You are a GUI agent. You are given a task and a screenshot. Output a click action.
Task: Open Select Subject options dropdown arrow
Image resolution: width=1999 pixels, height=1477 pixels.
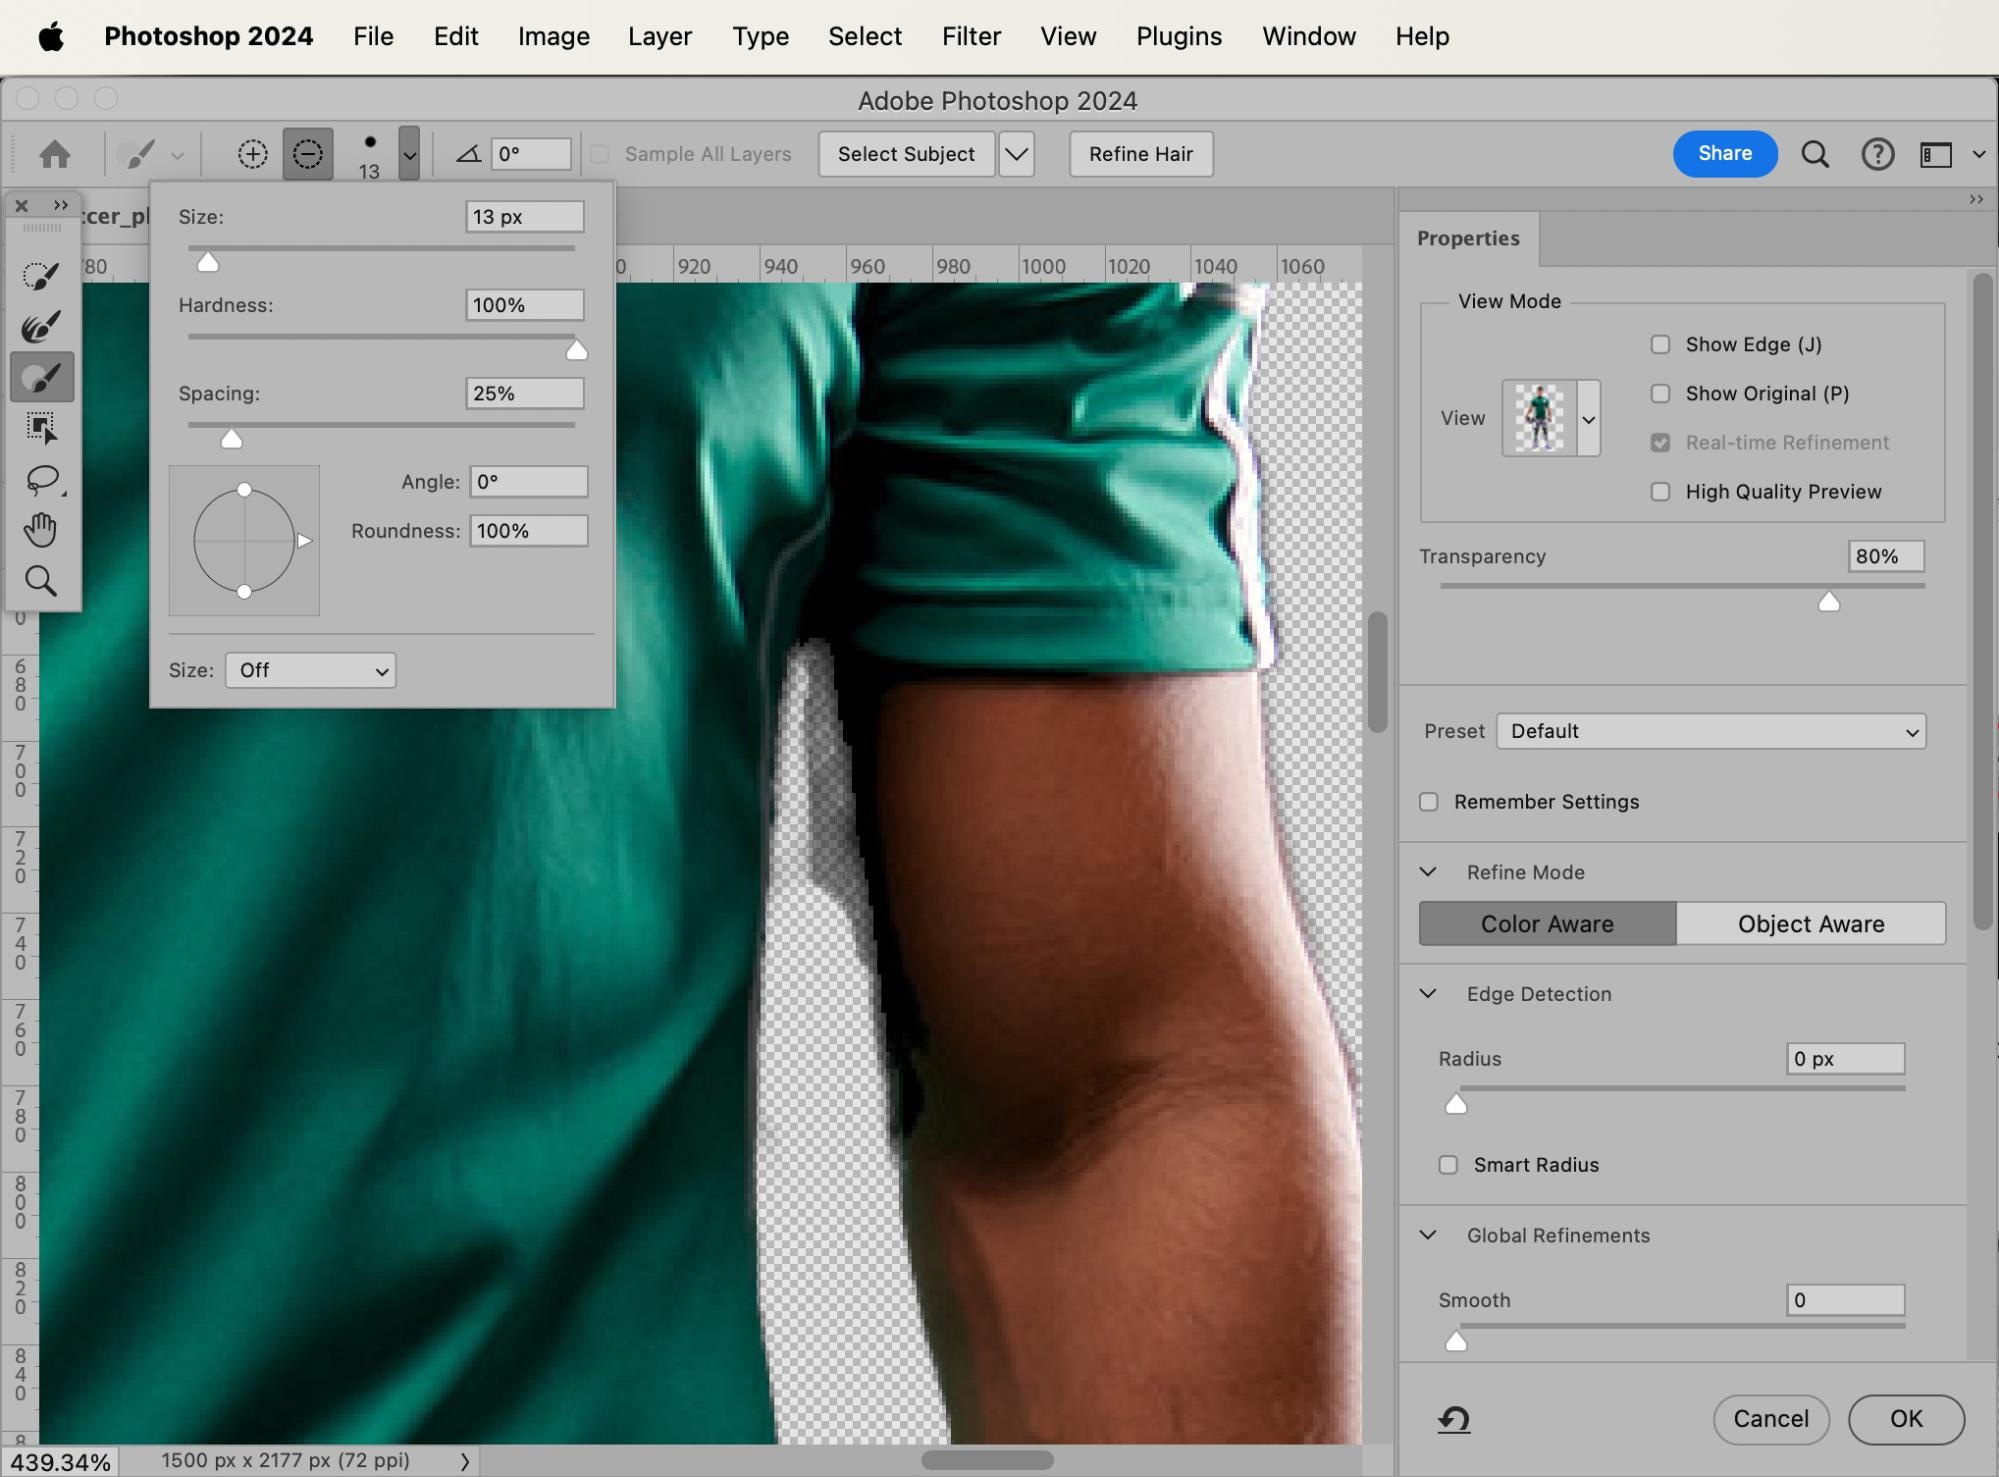(1016, 154)
